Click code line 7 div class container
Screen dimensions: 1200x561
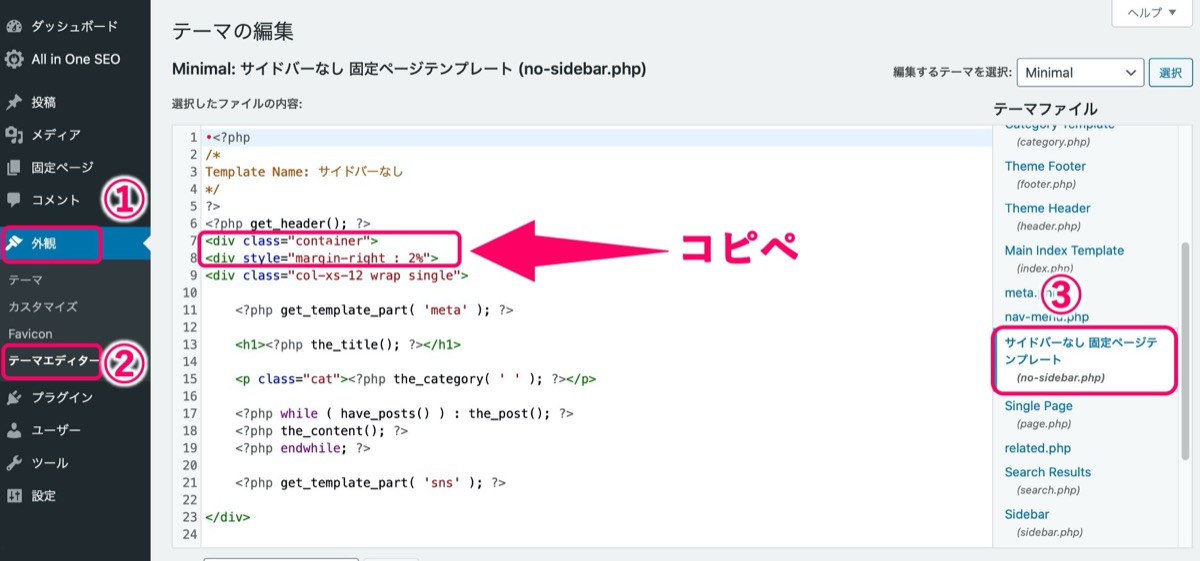[291, 241]
